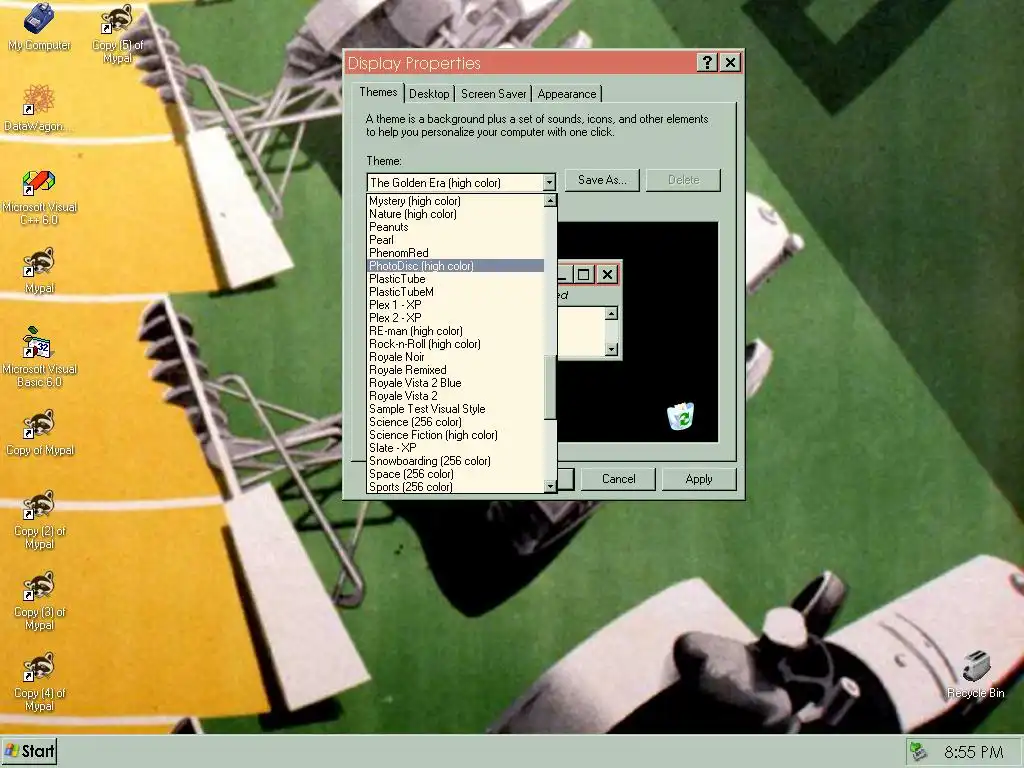Click the theme list scroll up arrow
Image resolution: width=1024 pixels, height=768 pixels.
coord(550,200)
